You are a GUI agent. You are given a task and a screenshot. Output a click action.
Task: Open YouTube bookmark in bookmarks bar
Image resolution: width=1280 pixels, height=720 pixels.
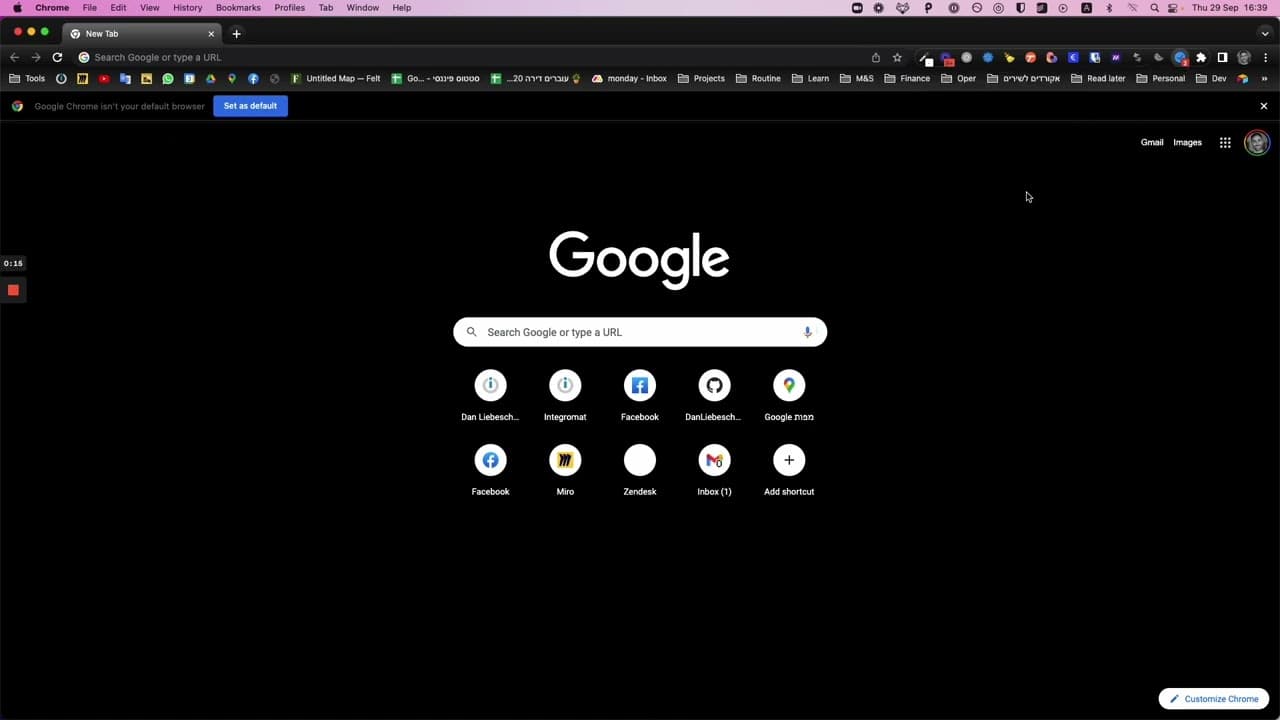click(104, 79)
